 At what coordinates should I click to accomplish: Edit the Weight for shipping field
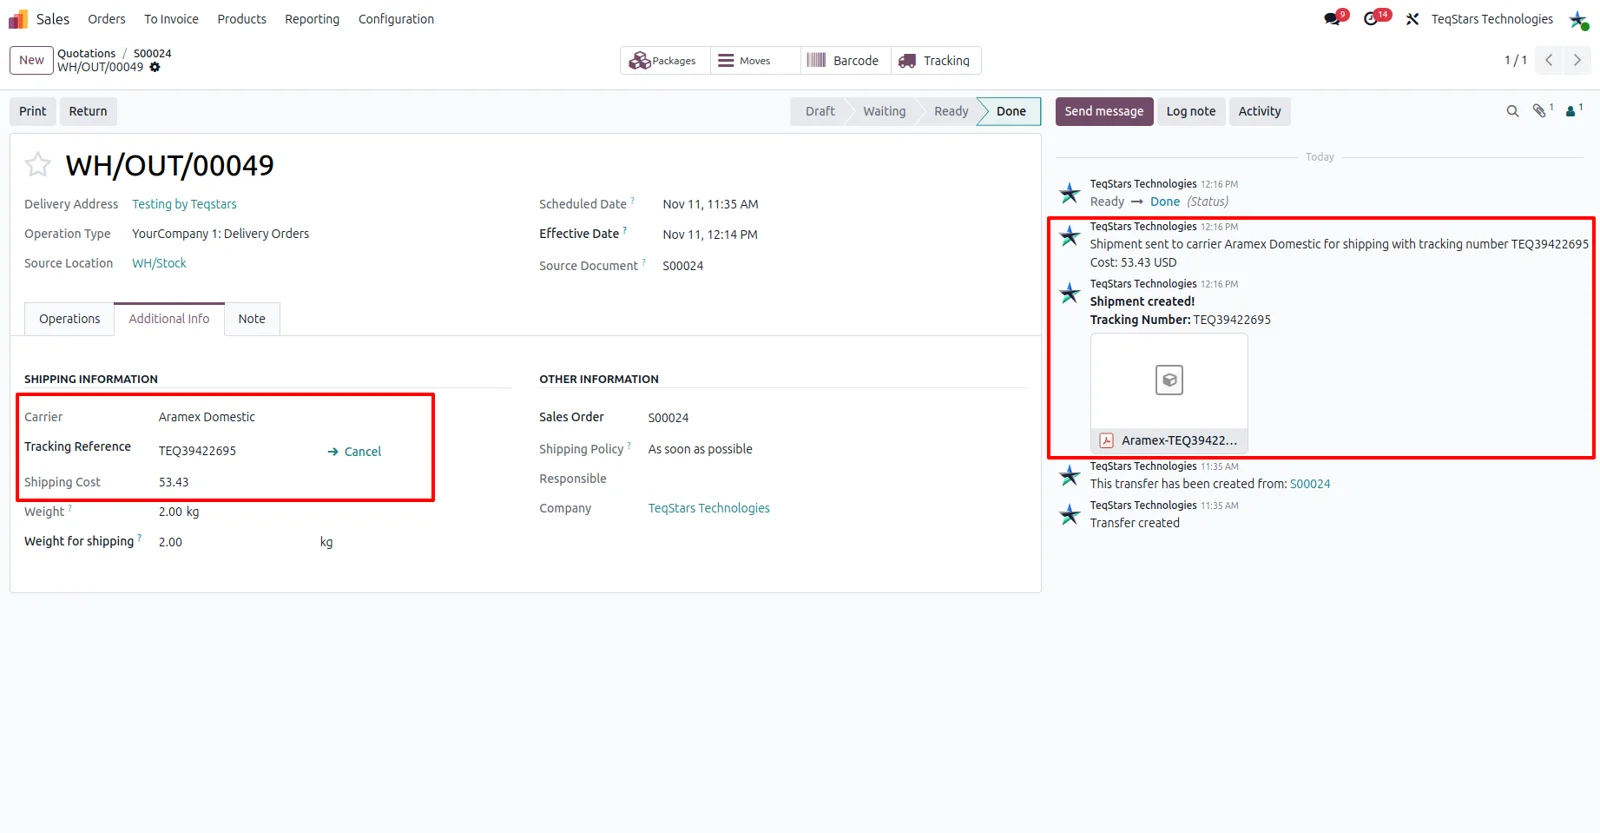[x=235, y=542]
